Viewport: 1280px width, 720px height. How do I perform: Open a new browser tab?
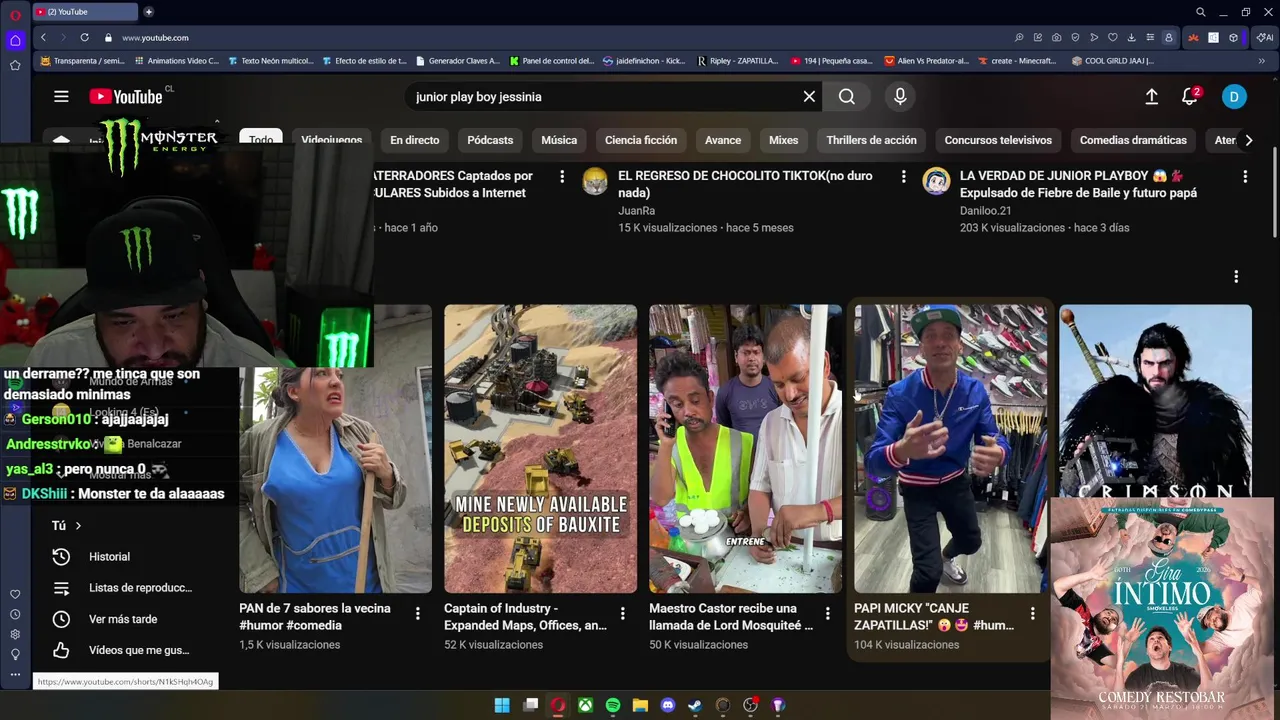tap(148, 12)
